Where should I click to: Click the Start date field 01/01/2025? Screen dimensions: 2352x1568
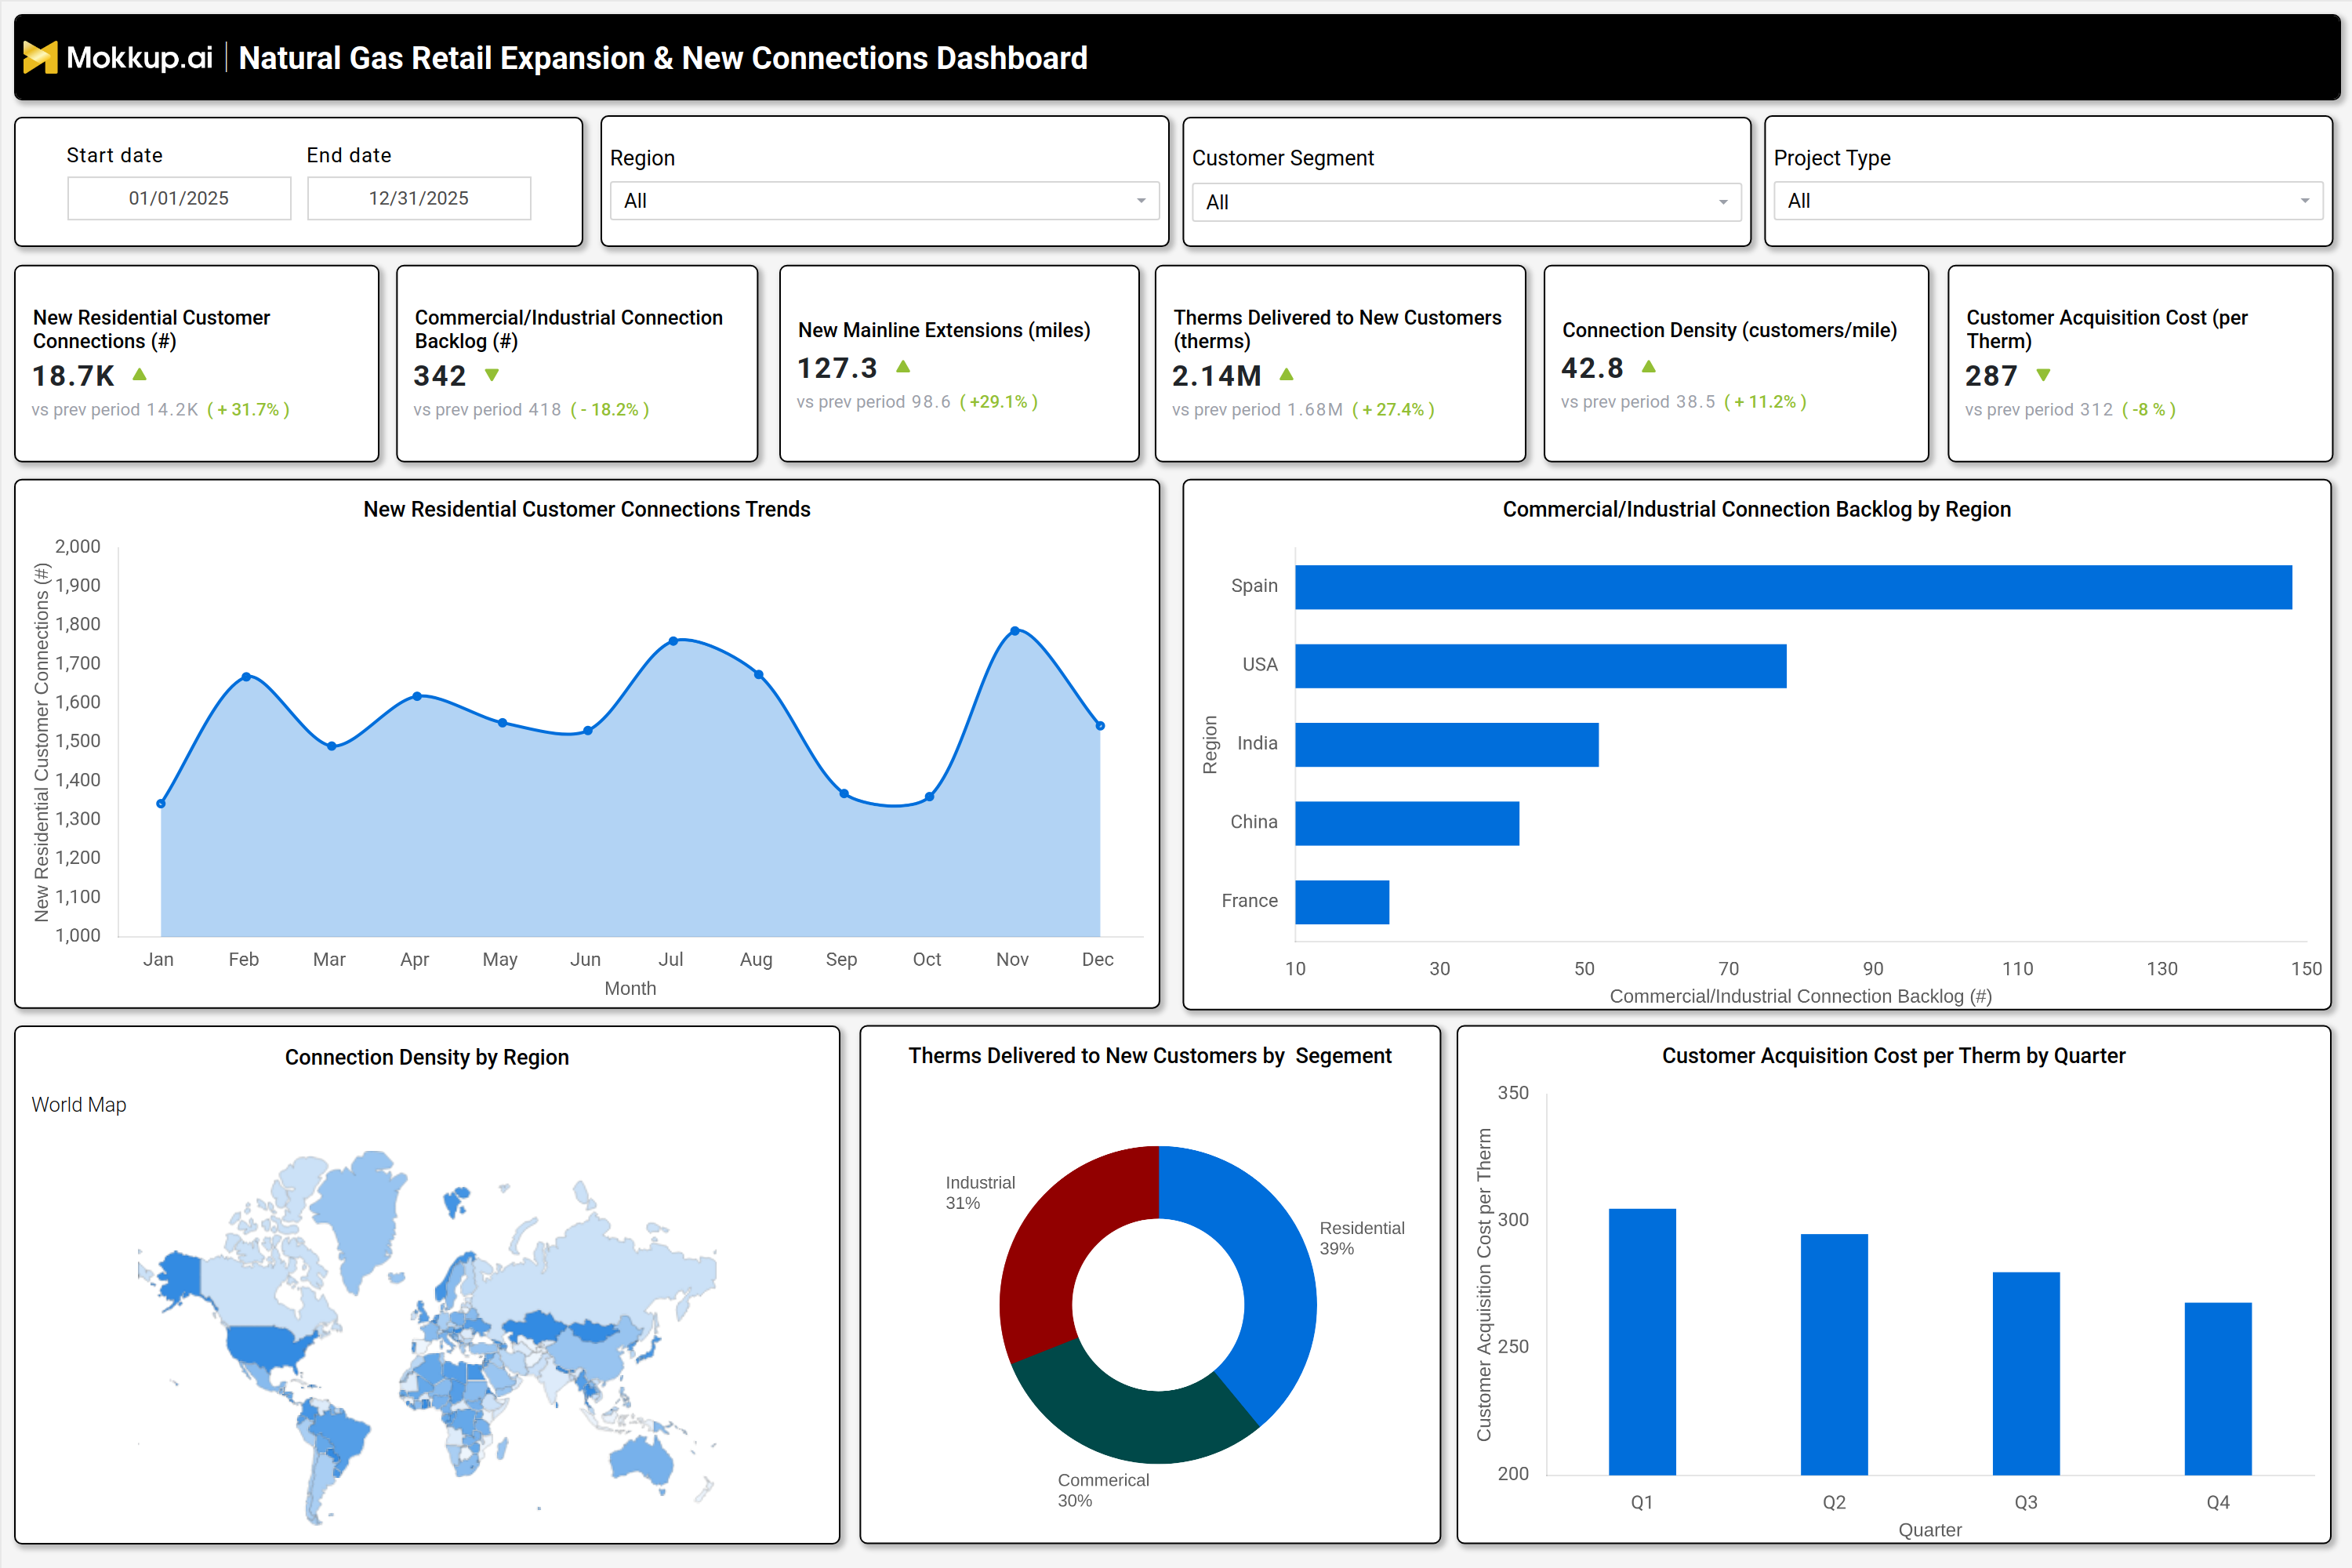click(179, 198)
